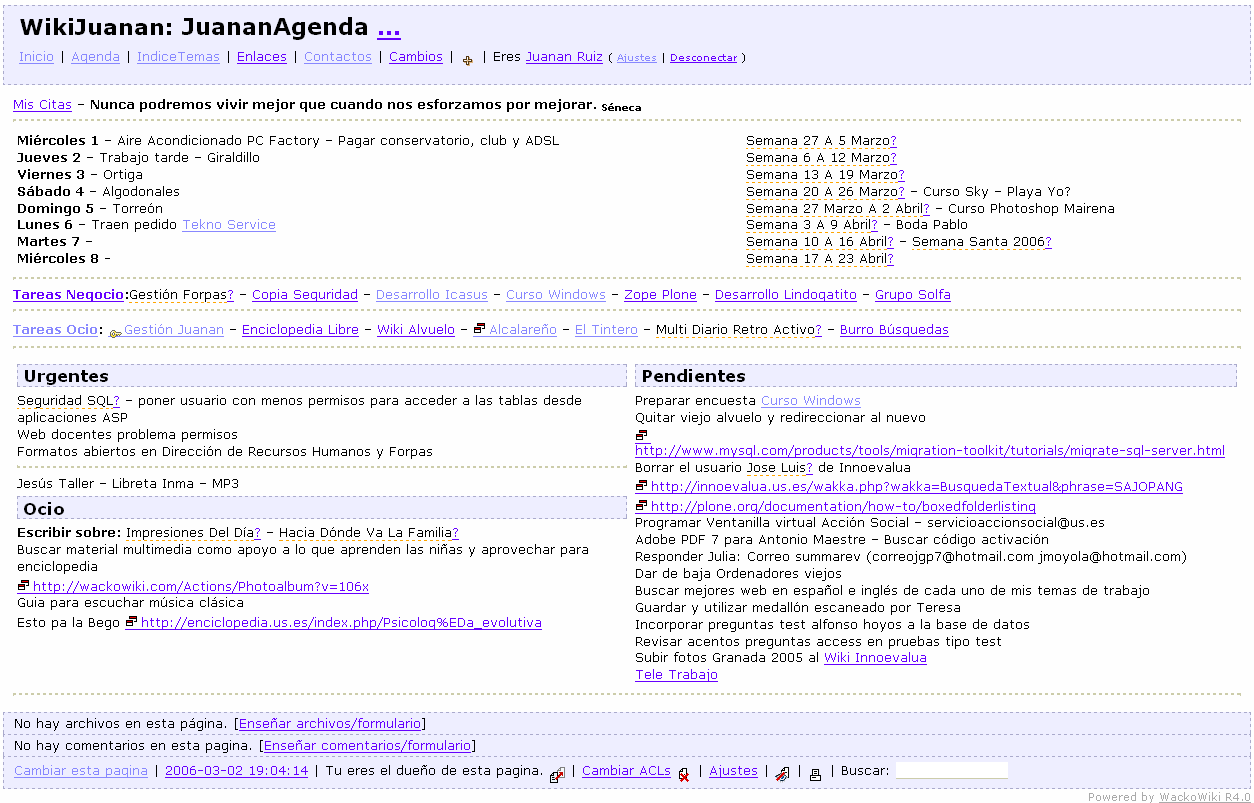
Task: Click the external icon before the wackowiki.com link
Action: pyautogui.click(x=23, y=586)
